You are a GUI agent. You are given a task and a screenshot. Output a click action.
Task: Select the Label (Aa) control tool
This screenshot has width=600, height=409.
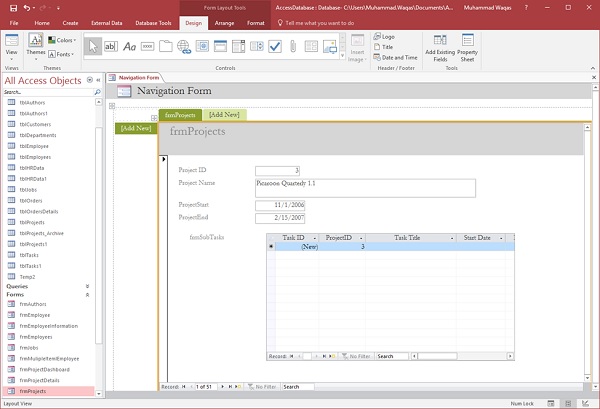click(128, 46)
